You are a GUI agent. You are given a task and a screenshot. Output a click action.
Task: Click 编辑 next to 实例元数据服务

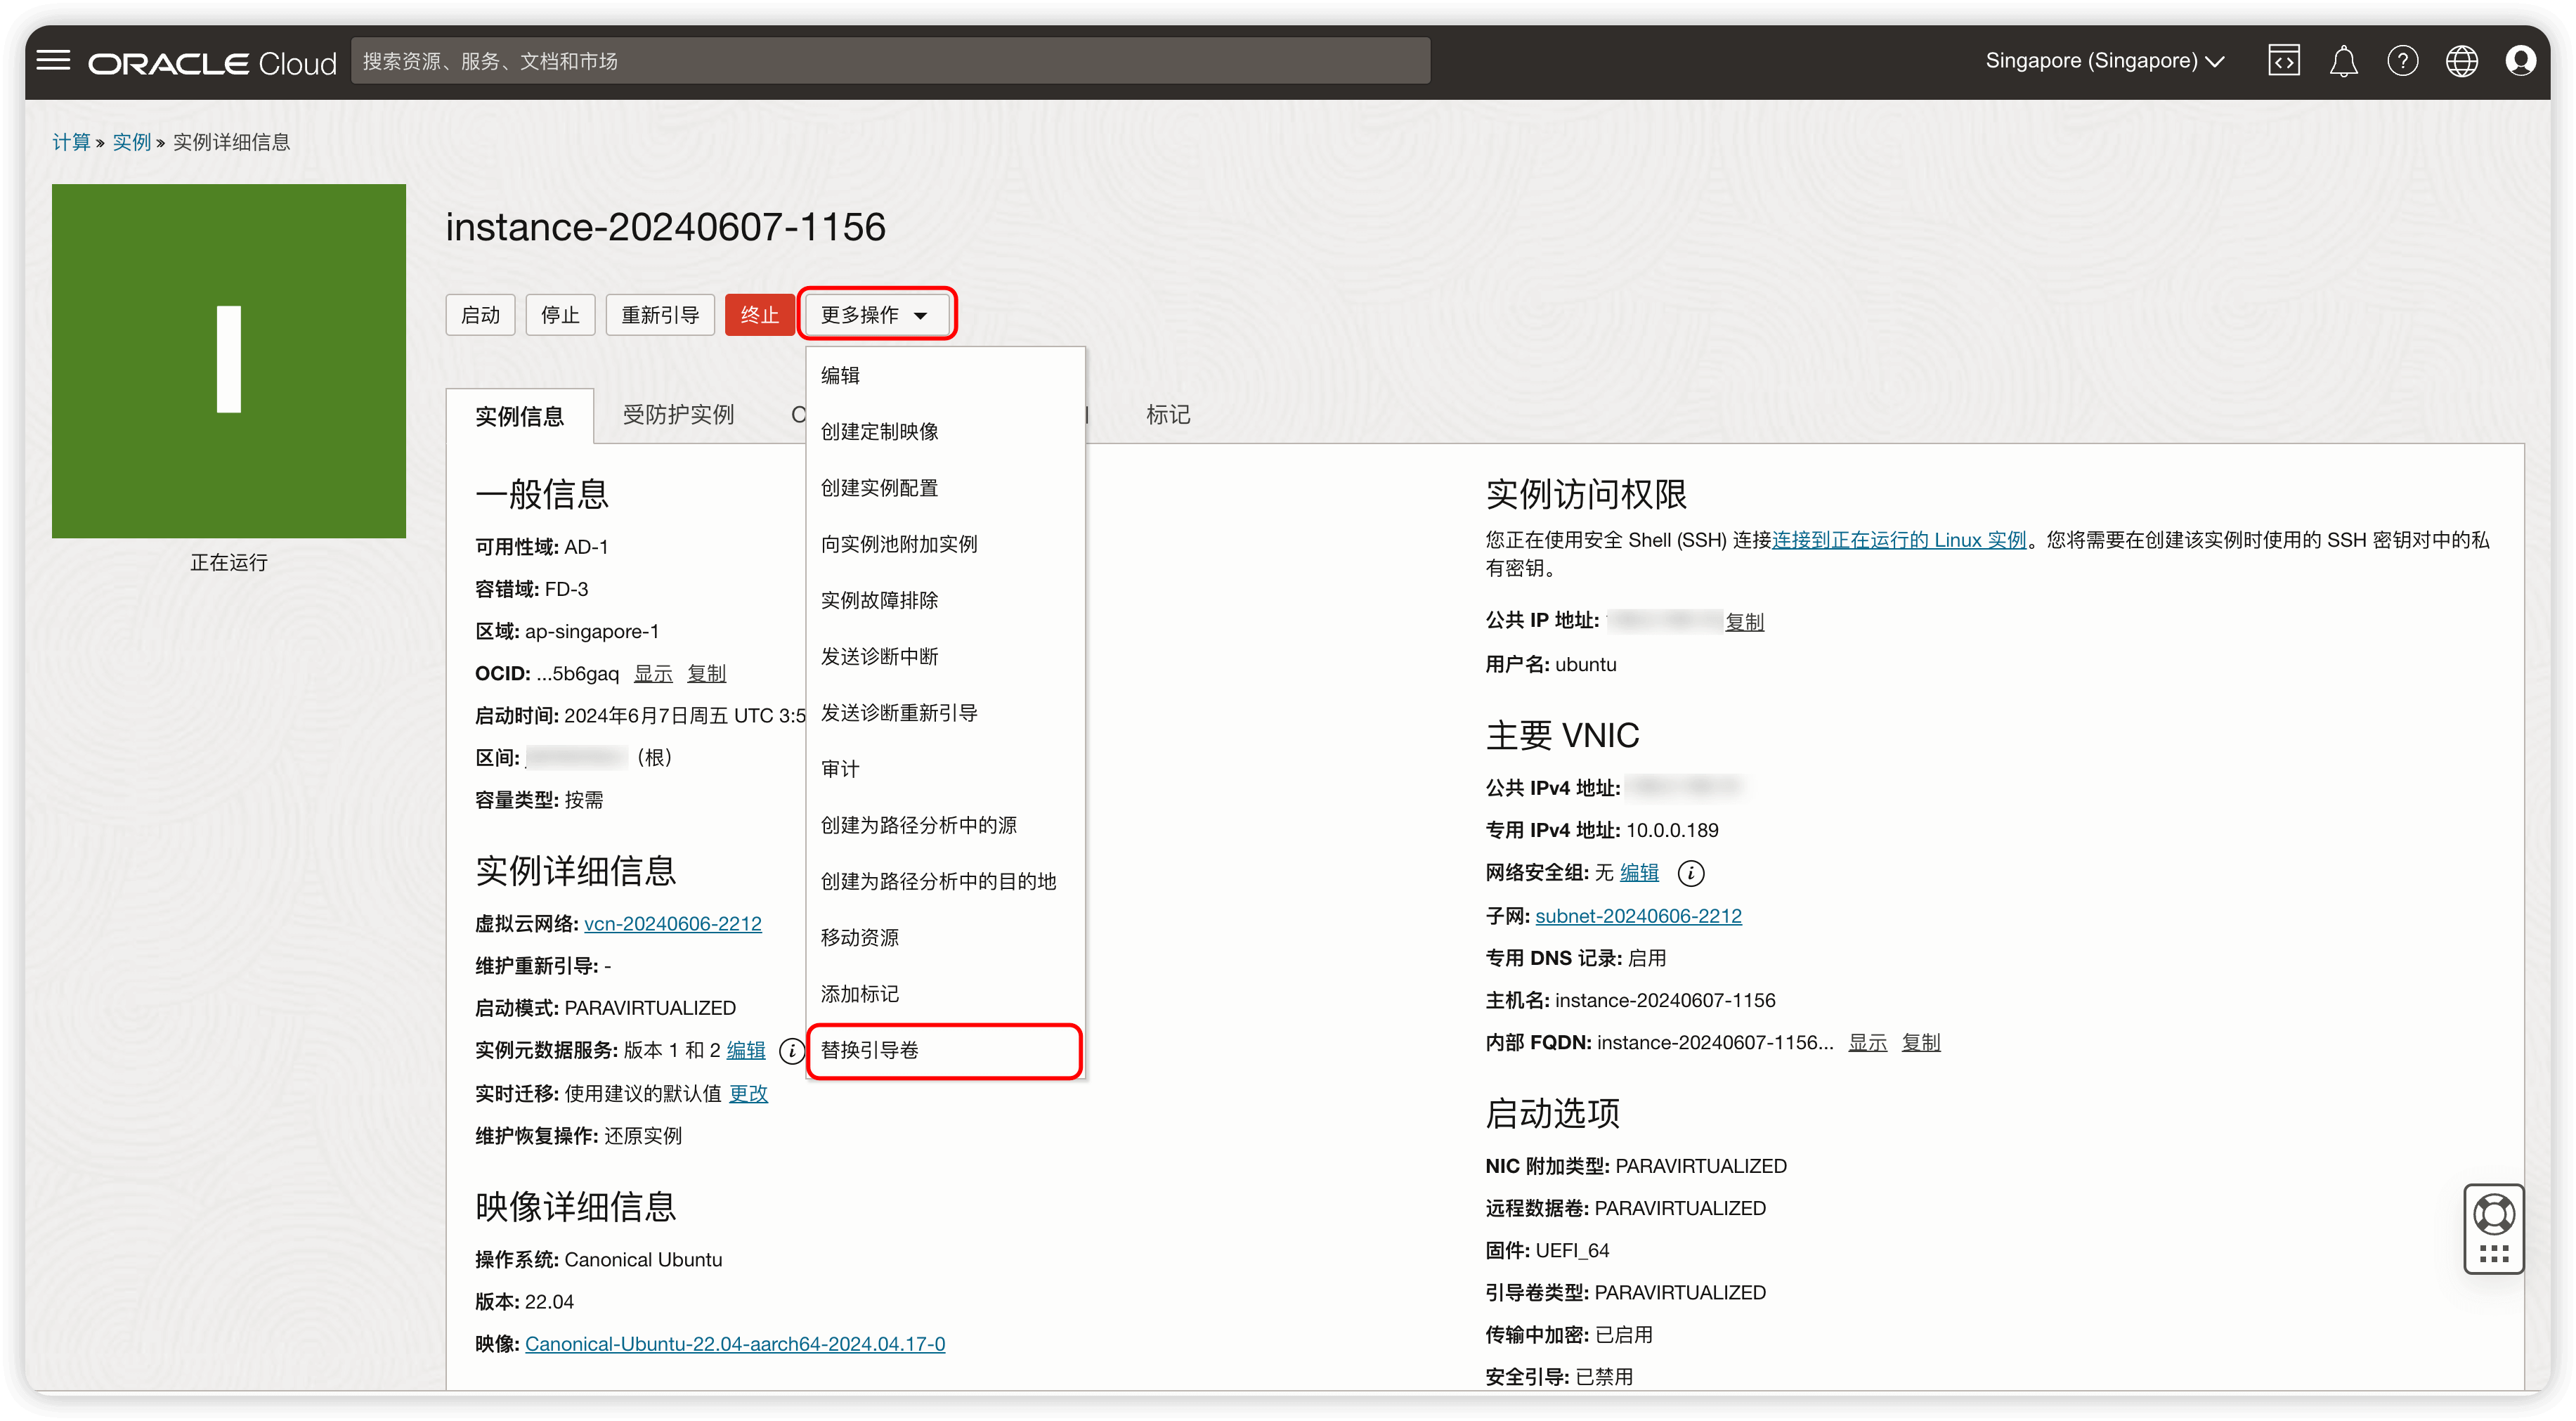(x=745, y=1051)
